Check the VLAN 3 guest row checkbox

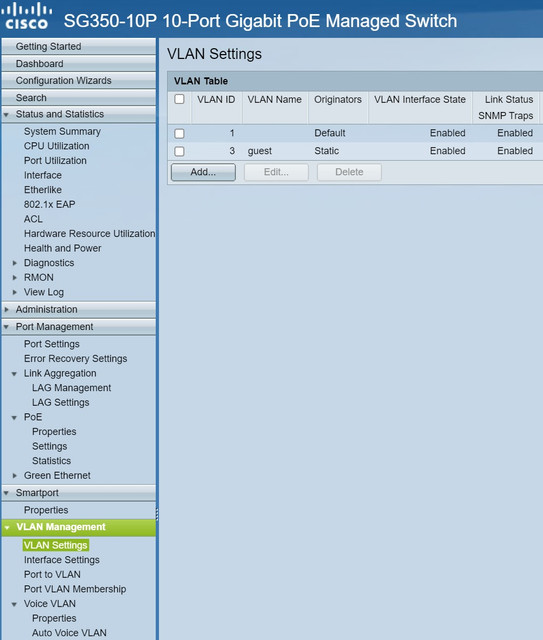(179, 151)
